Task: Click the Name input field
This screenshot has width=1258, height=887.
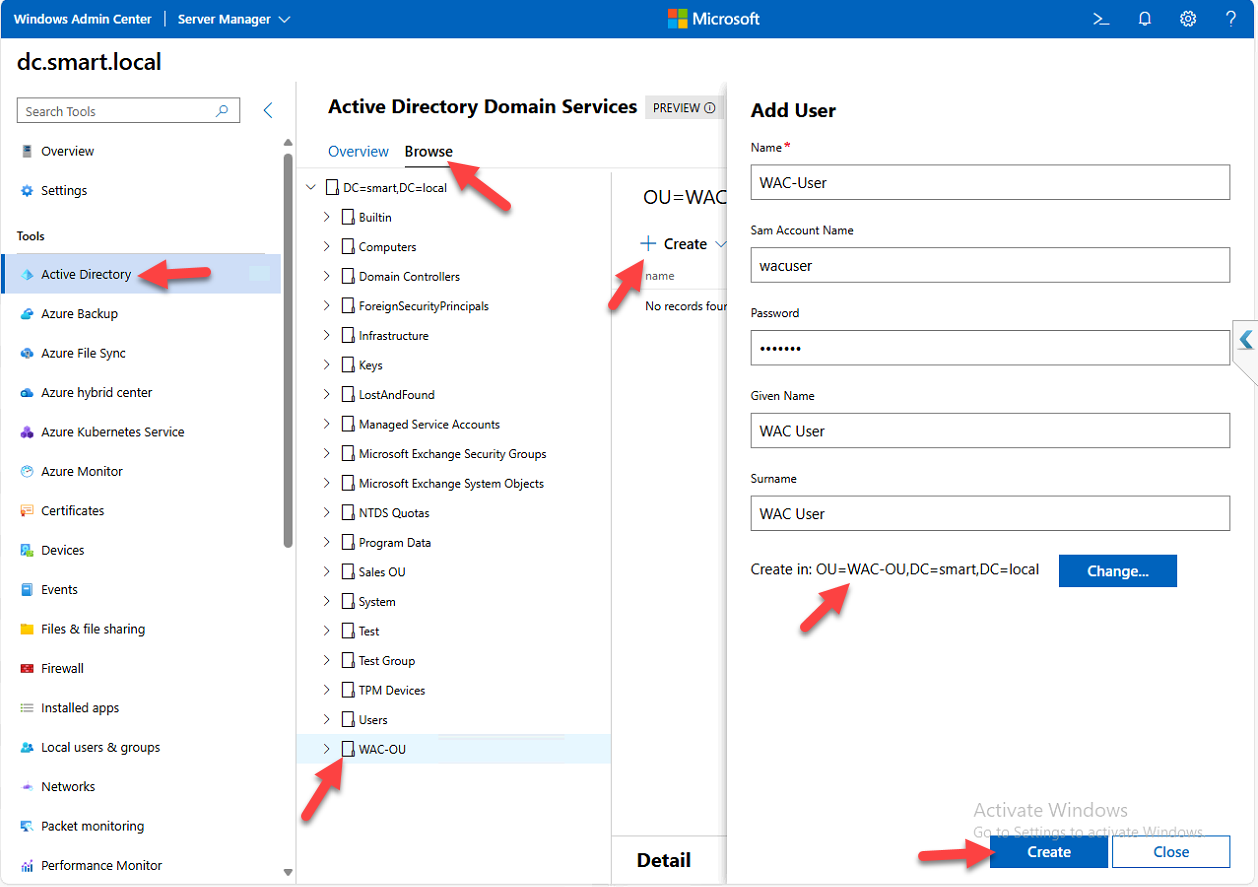Action: (990, 182)
